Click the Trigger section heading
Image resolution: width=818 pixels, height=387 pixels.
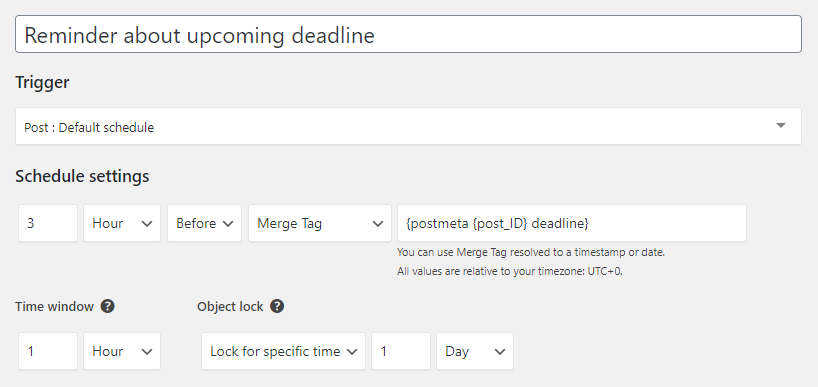pyautogui.click(x=42, y=82)
